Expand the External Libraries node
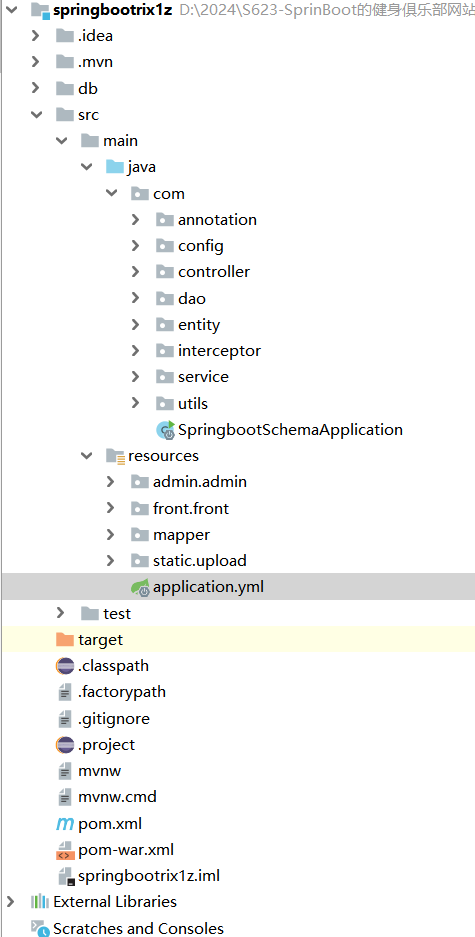This screenshot has width=475, height=937. pyautogui.click(x=10, y=902)
